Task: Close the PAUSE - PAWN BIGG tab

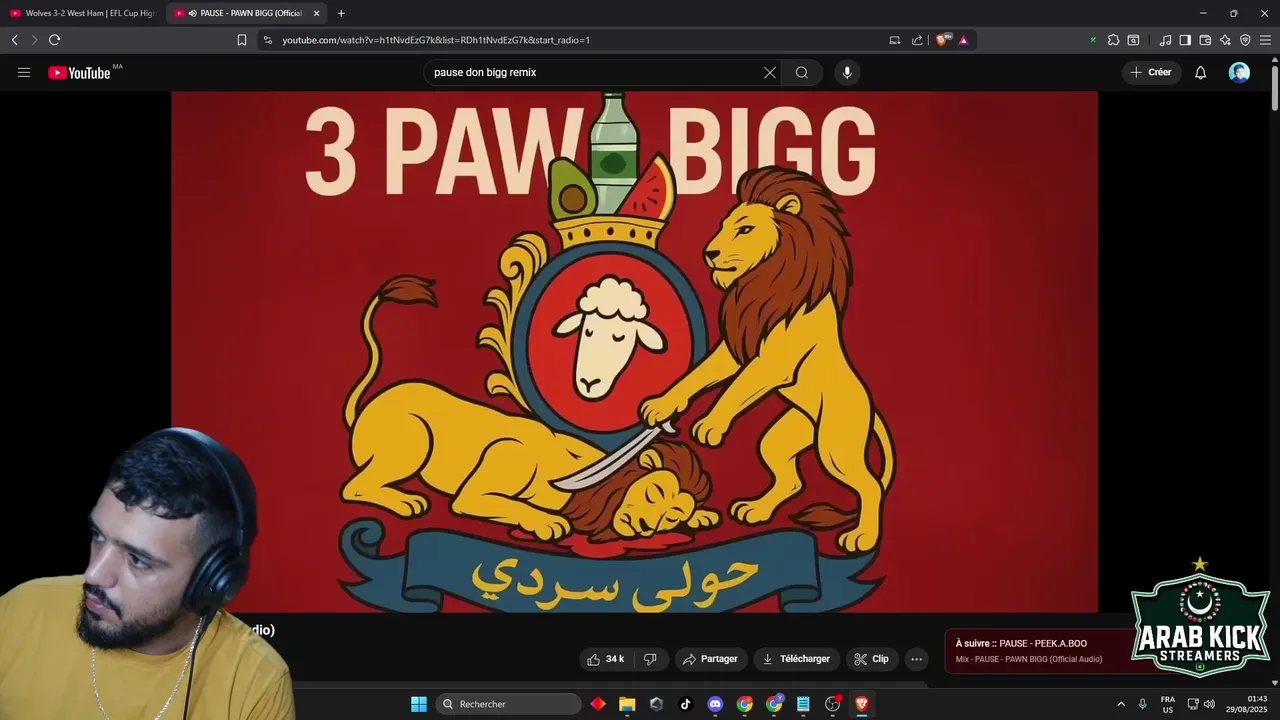Action: coord(317,13)
